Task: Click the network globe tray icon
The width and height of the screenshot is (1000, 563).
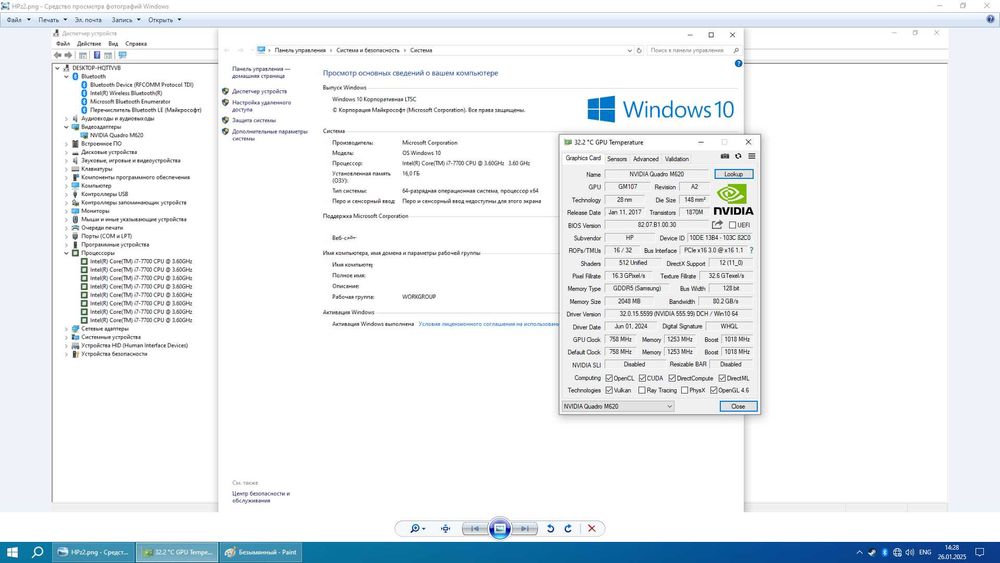Action: [897, 552]
